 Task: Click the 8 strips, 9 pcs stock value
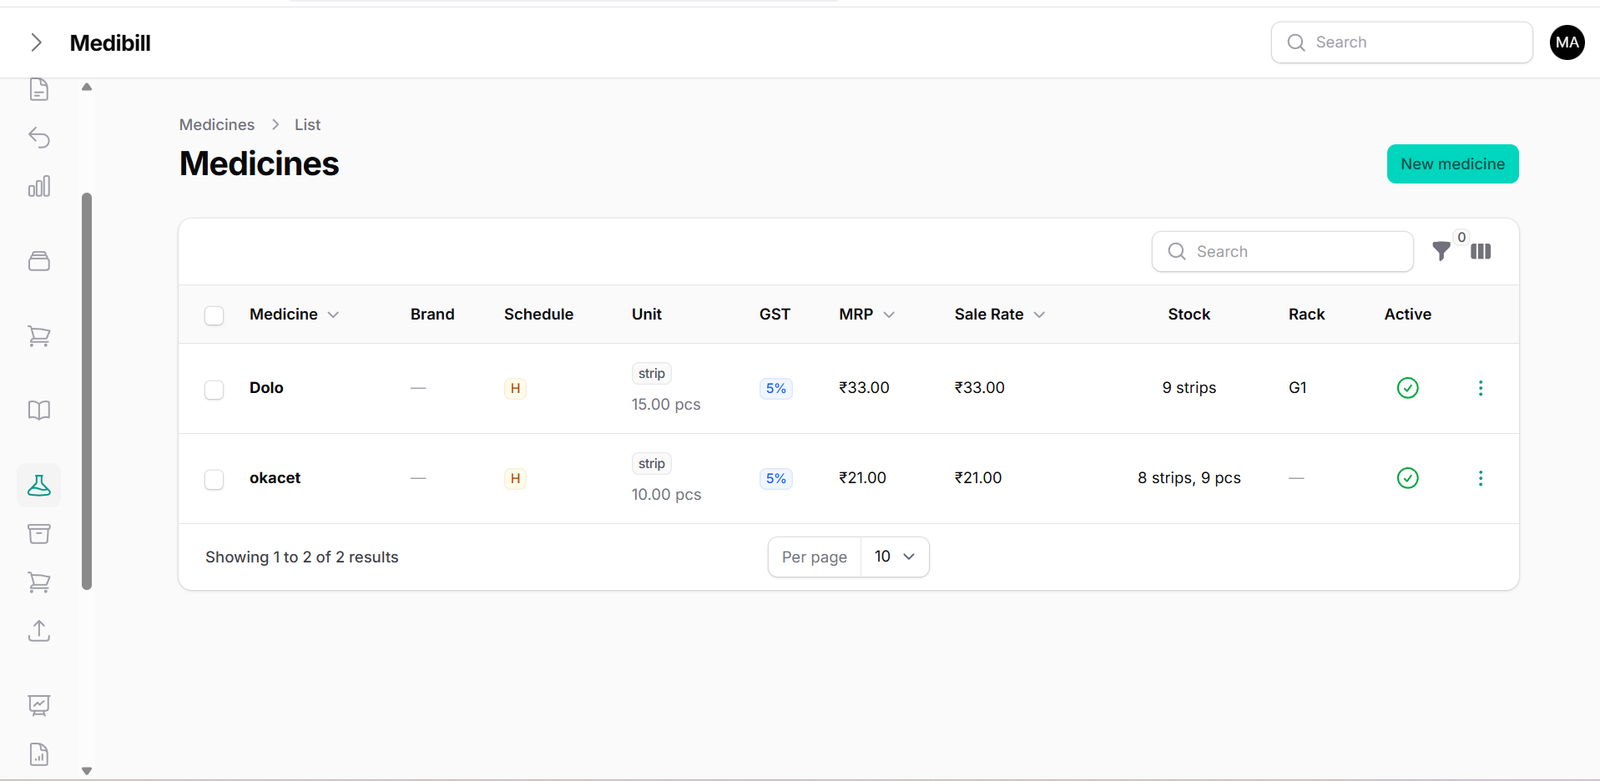point(1189,478)
